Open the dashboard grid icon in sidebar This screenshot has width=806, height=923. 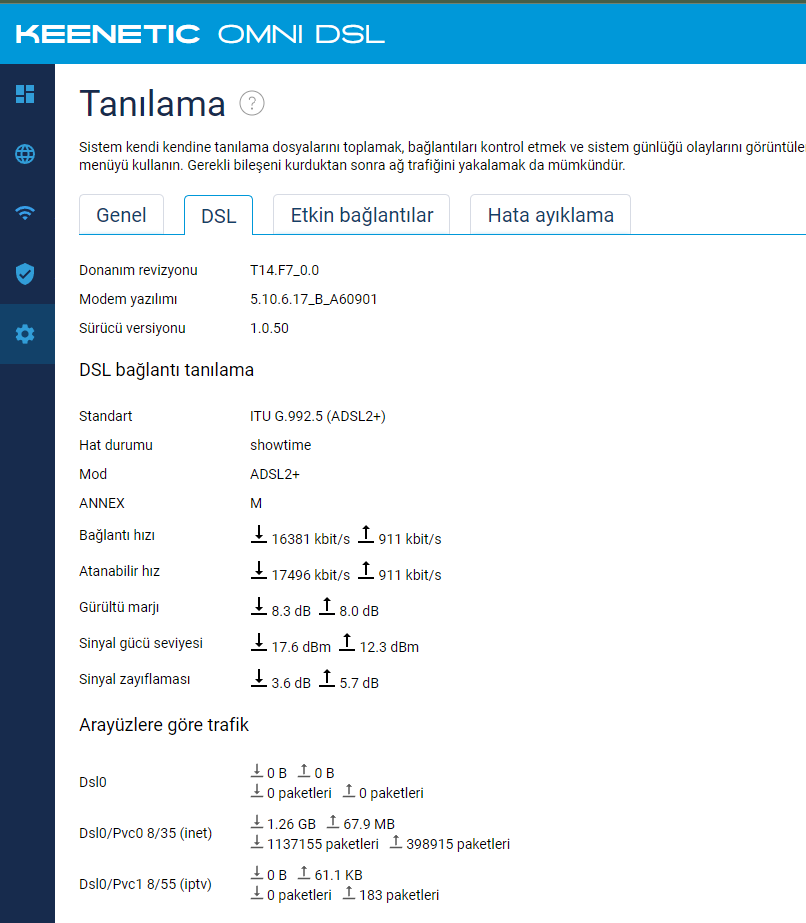pos(25,94)
